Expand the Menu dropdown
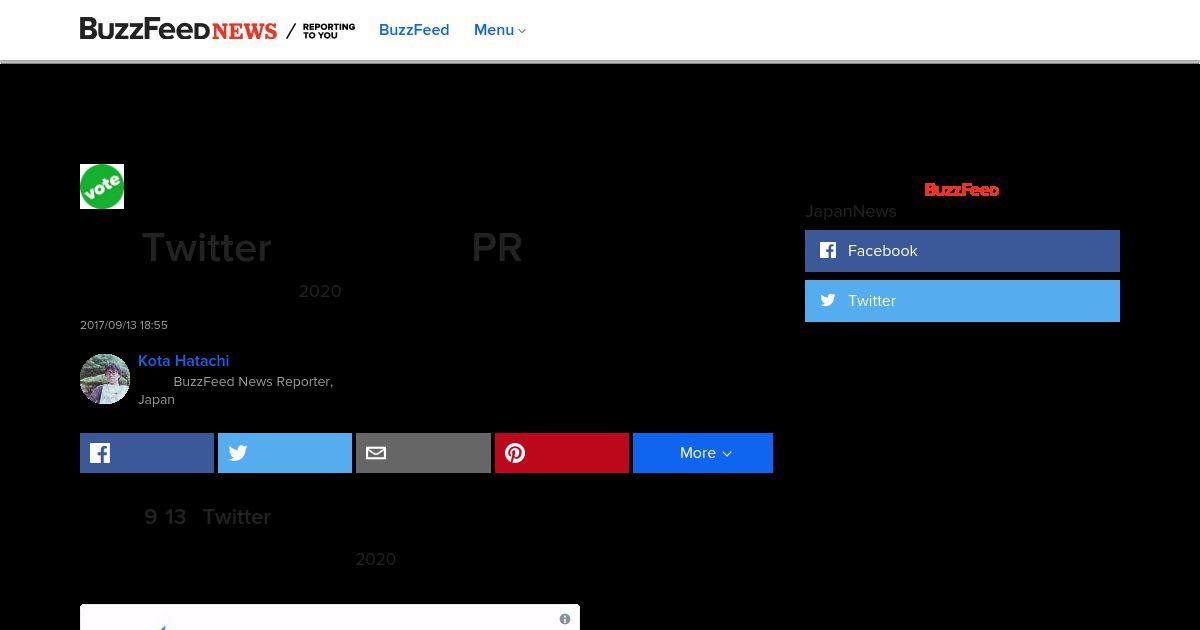The image size is (1200, 630). click(x=500, y=30)
